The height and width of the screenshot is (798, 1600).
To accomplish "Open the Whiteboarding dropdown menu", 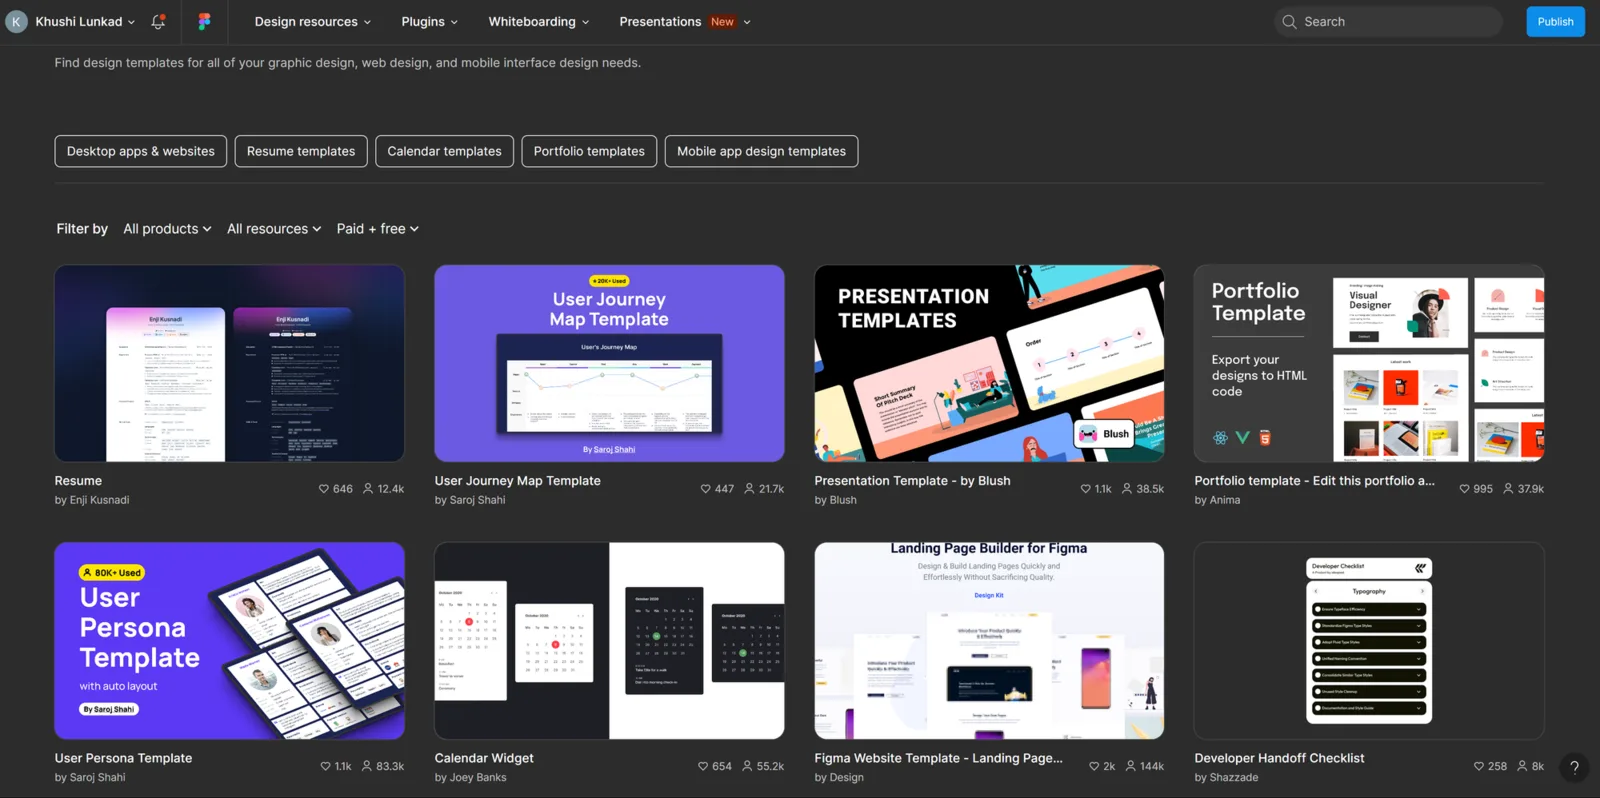I will pos(539,21).
